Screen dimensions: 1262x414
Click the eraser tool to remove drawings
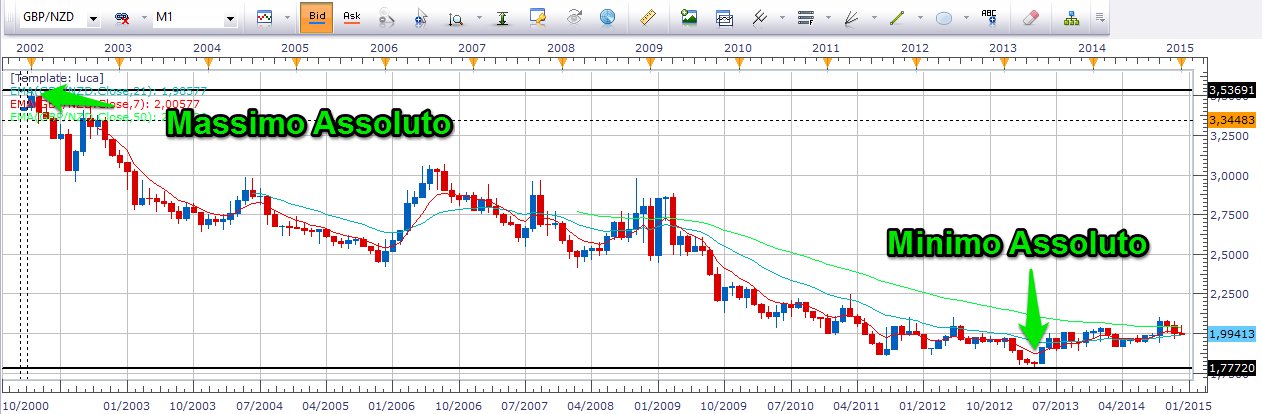pyautogui.click(x=1031, y=17)
